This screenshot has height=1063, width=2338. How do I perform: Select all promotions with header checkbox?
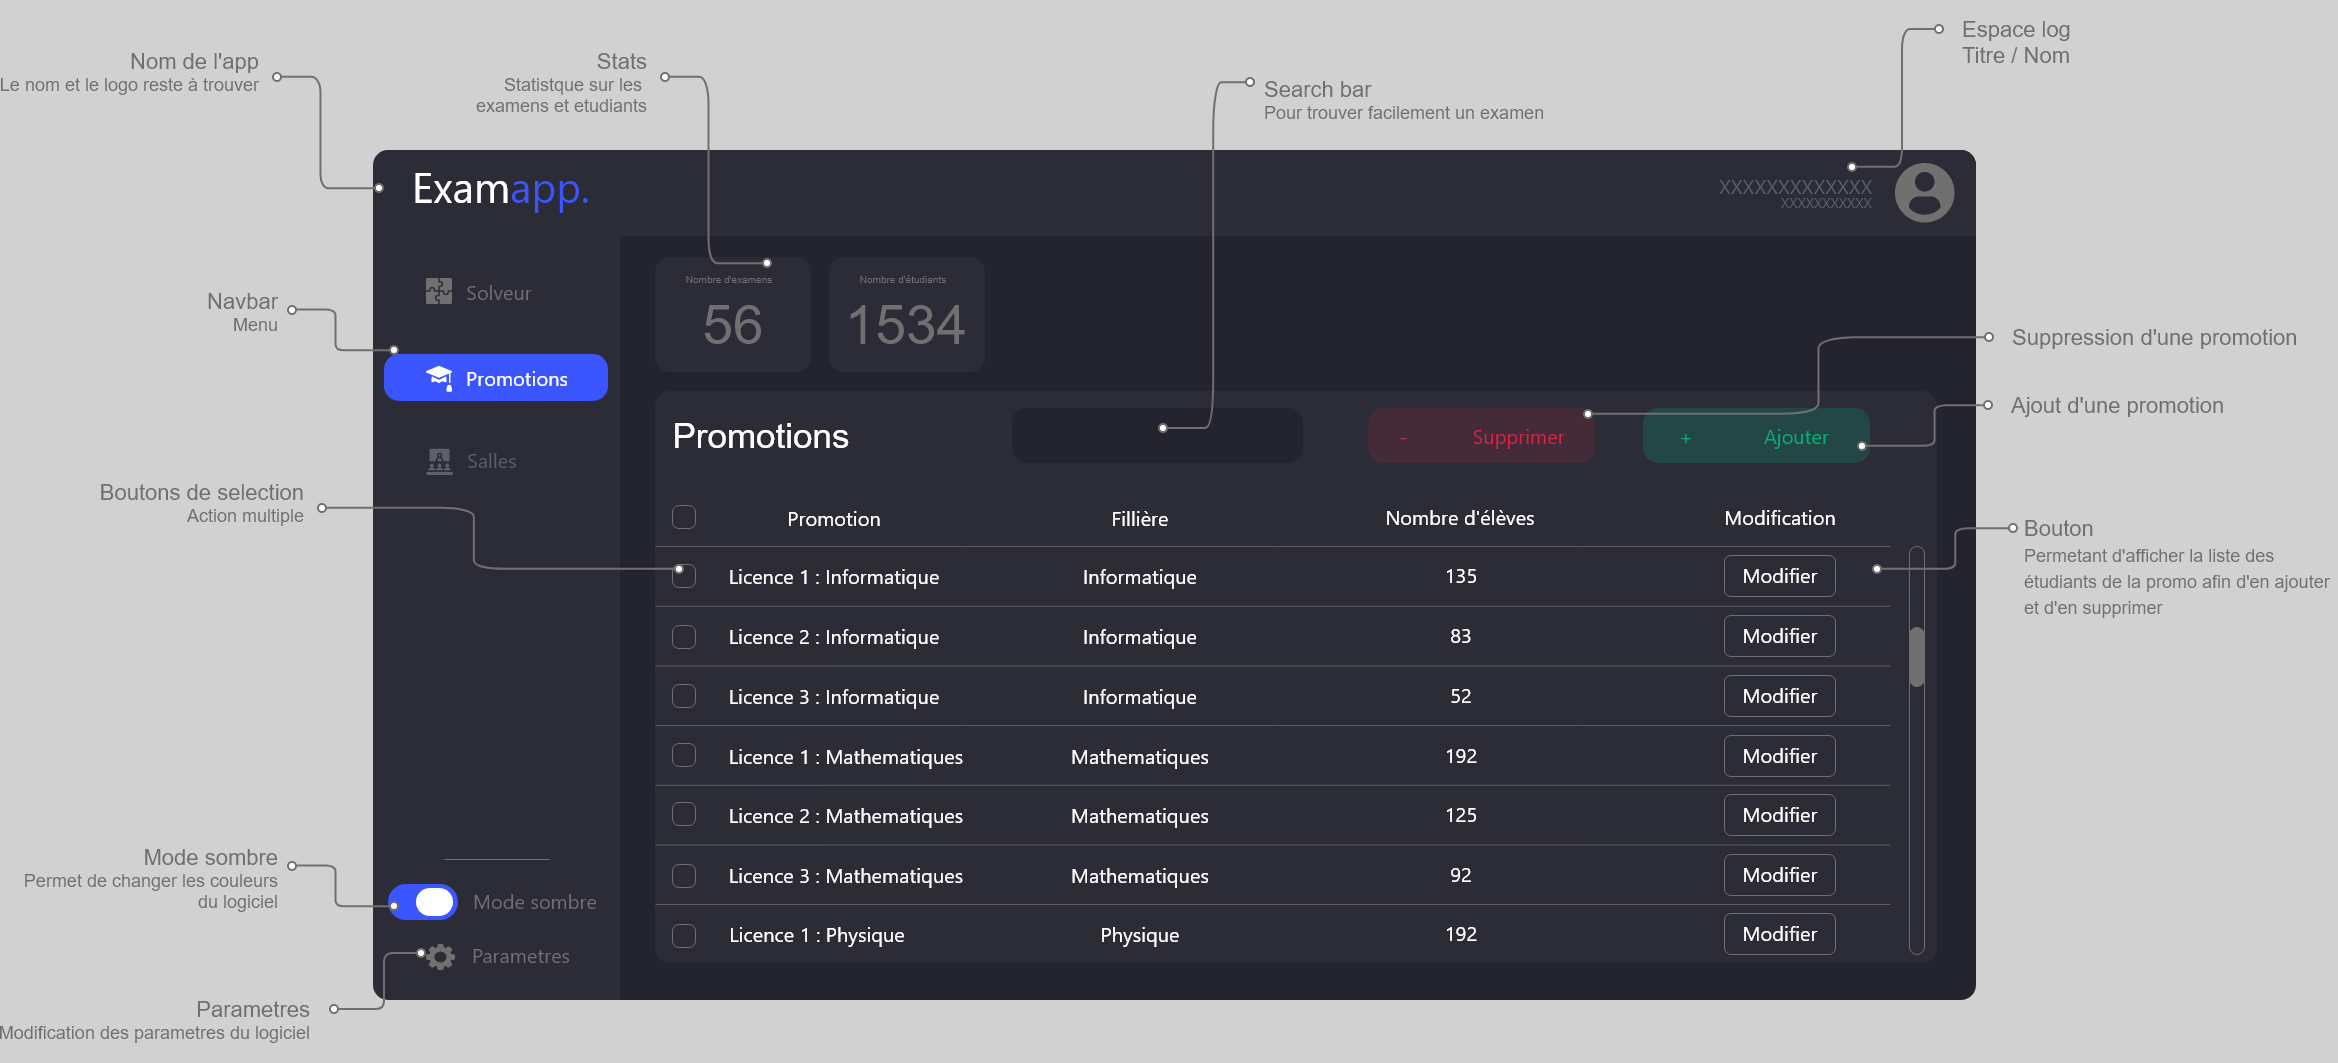pyautogui.click(x=684, y=517)
